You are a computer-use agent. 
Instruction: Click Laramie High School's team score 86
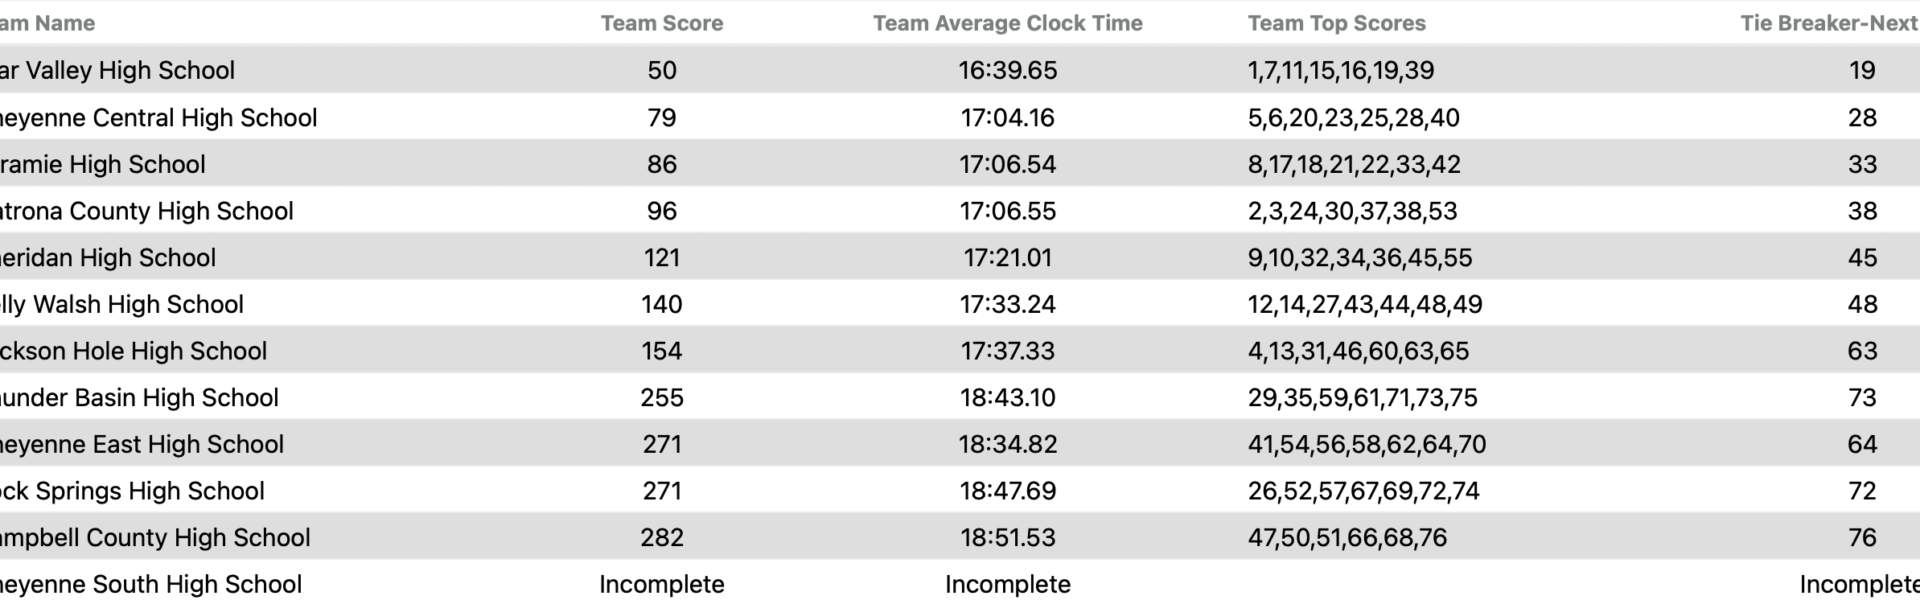coord(661,164)
